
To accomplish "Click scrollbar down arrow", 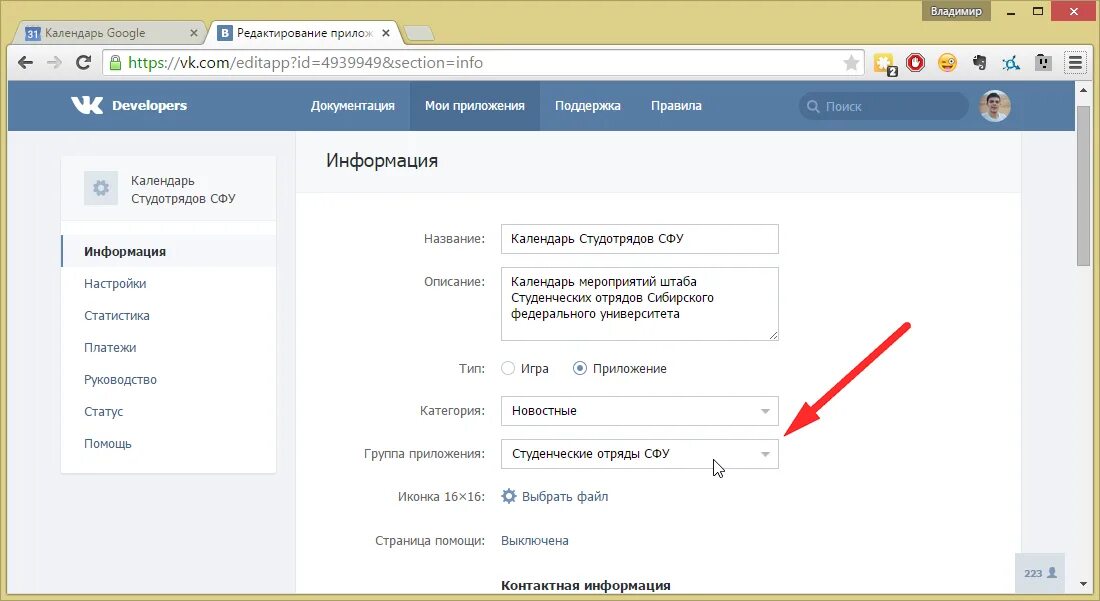I will (x=1084, y=583).
